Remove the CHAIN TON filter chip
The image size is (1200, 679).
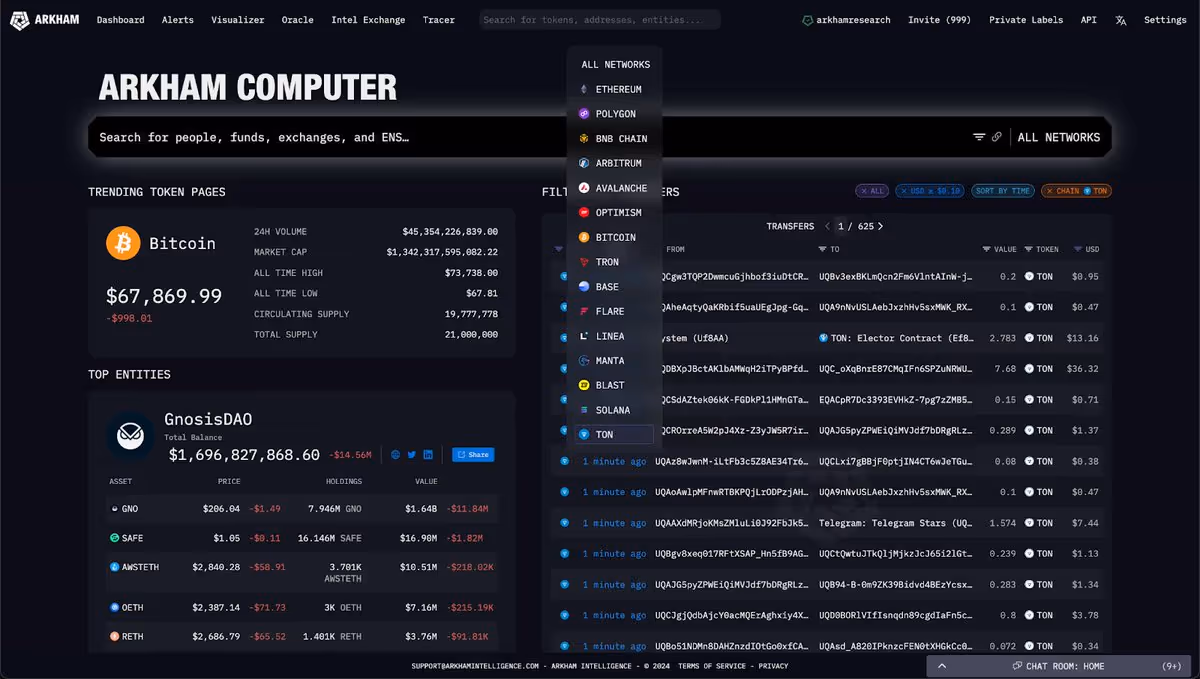1076,190
